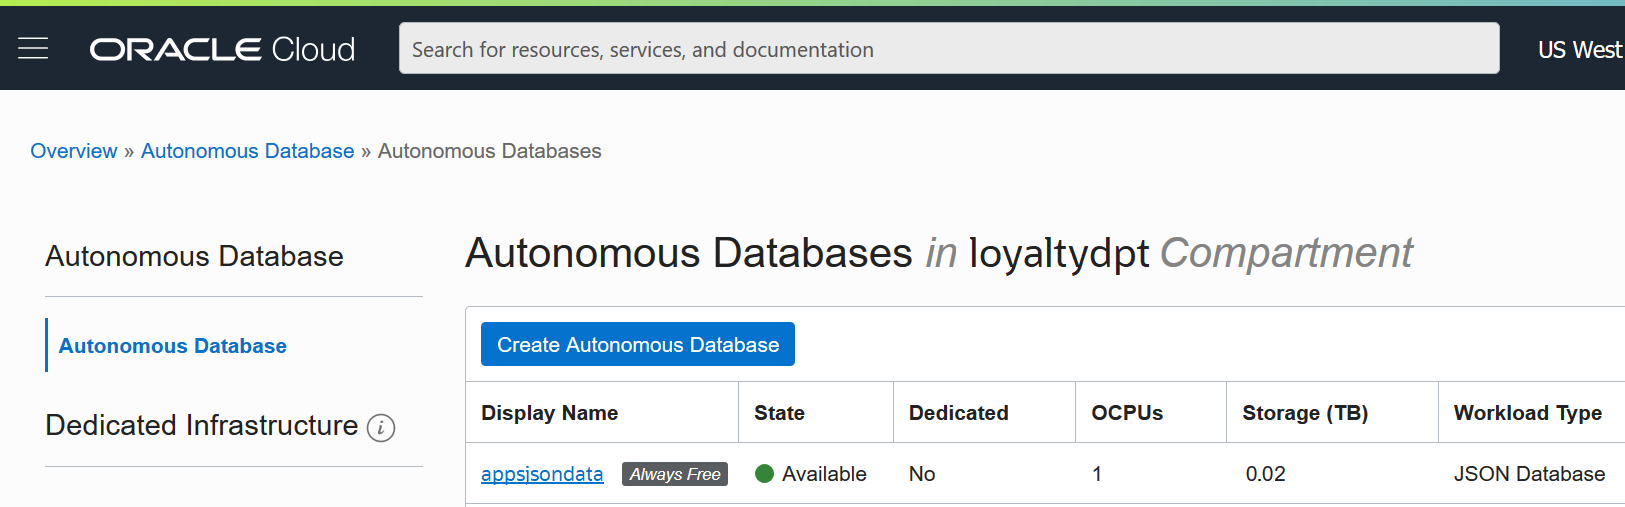1625x507 pixels.
Task: Sort by the Display Name column header
Action: 549,413
